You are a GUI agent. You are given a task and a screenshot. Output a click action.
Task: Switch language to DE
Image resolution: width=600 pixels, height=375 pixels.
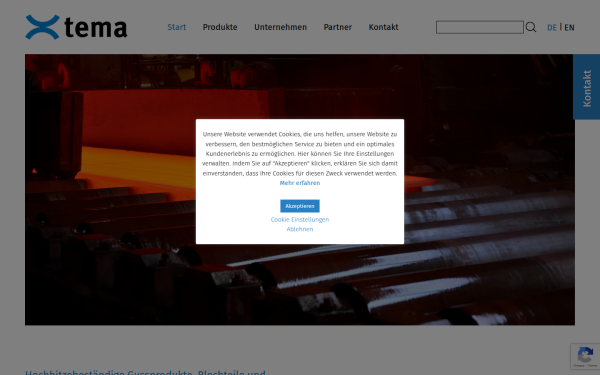pos(552,28)
